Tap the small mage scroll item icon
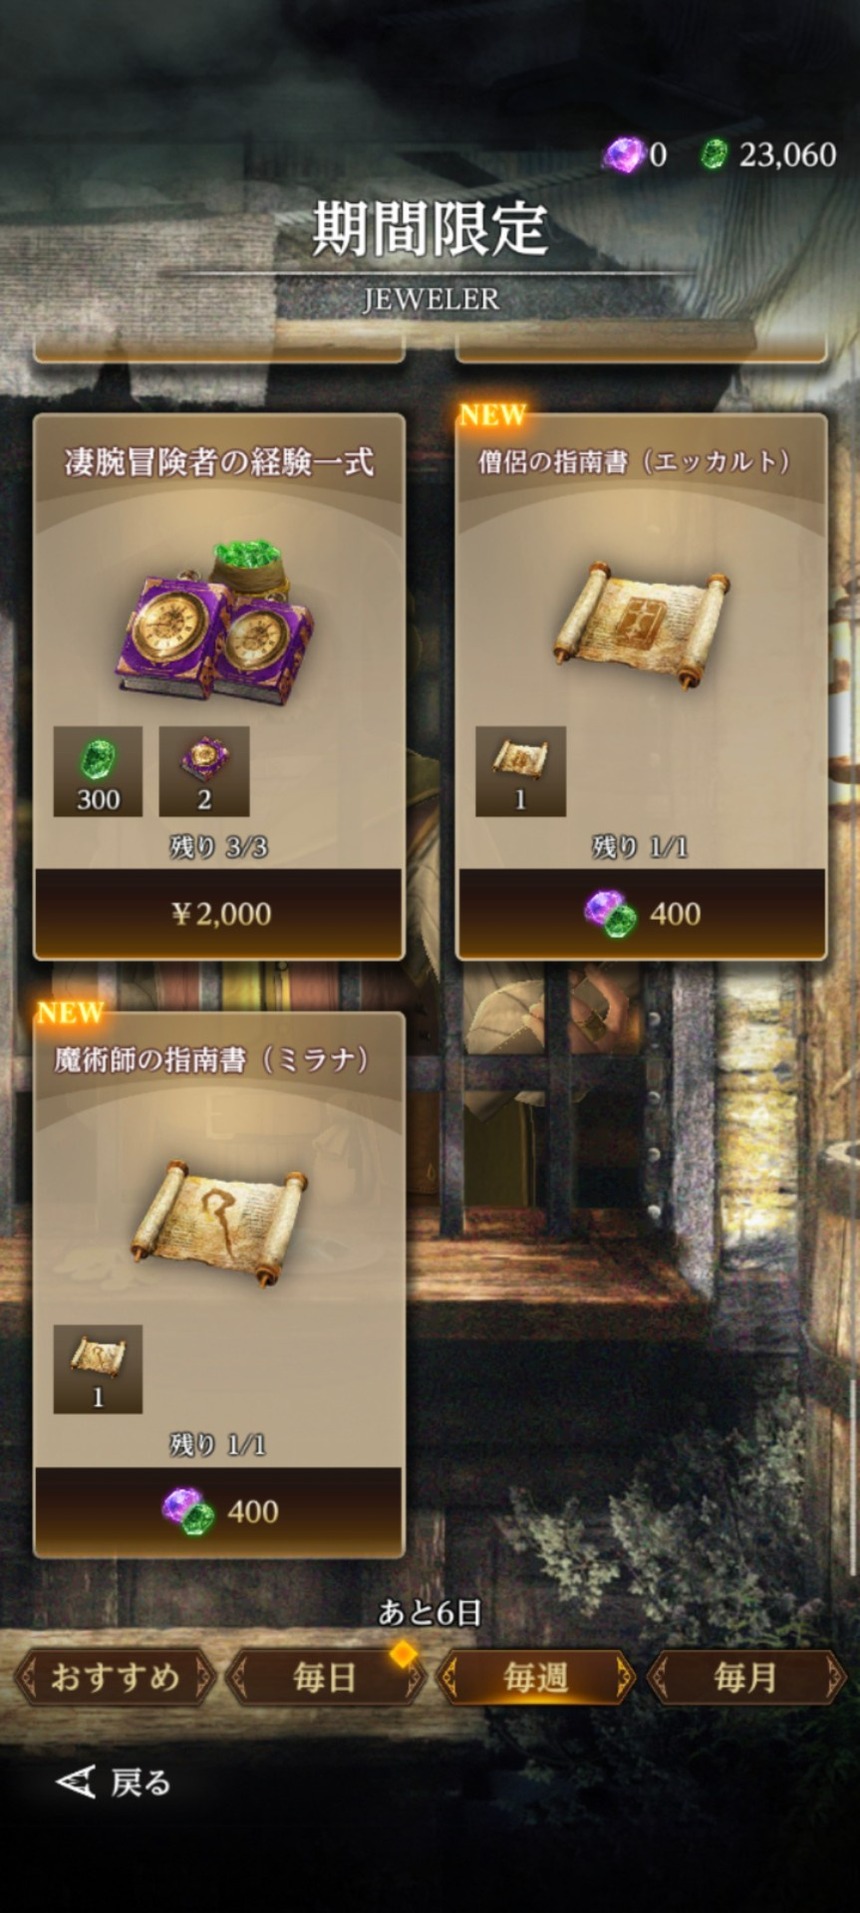860x1913 pixels. point(98,1369)
